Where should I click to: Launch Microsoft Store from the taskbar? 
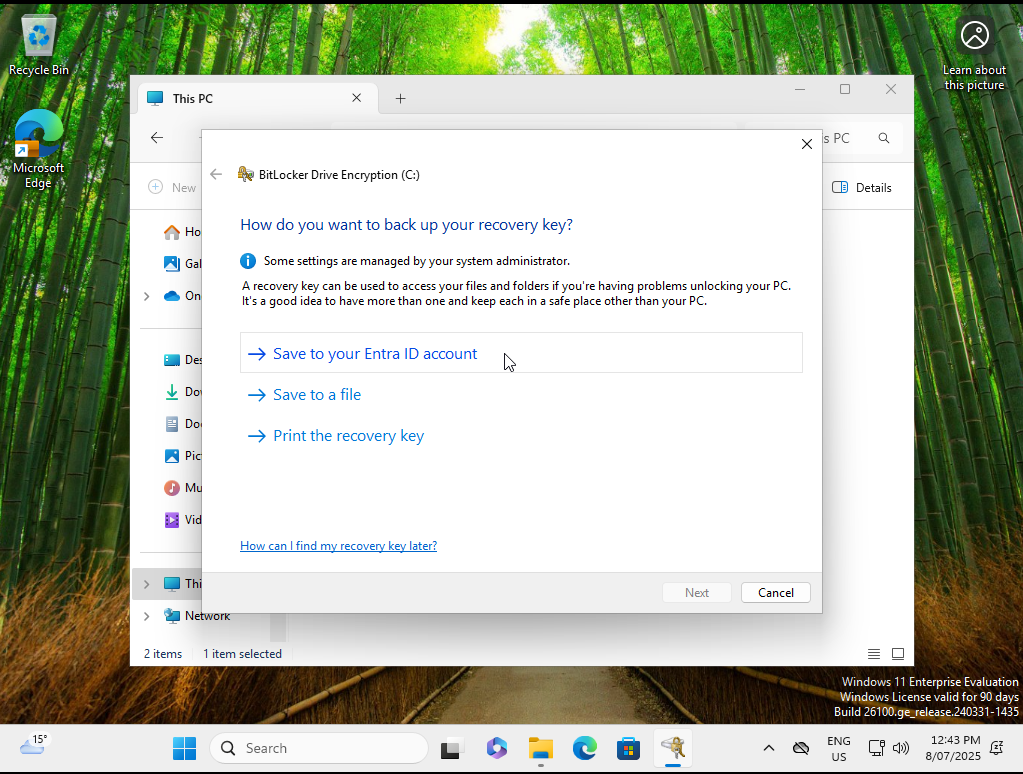(628, 748)
